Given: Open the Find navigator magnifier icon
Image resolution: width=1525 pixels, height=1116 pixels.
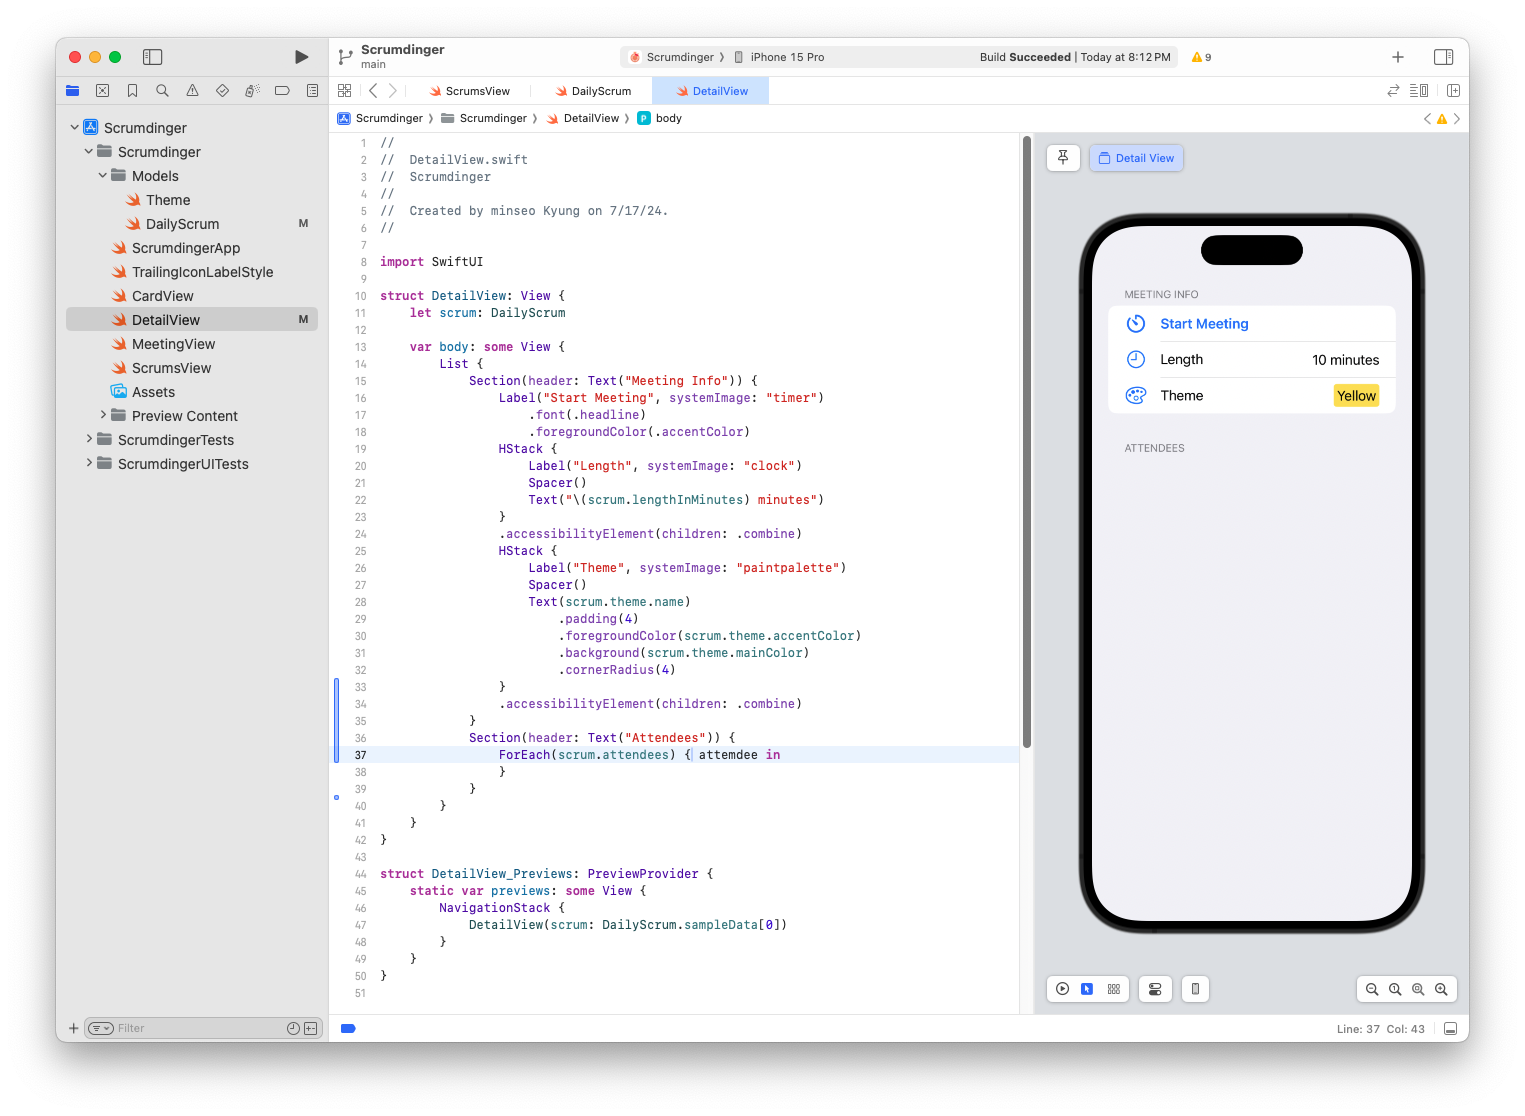Looking at the screenshot, I should (x=162, y=91).
